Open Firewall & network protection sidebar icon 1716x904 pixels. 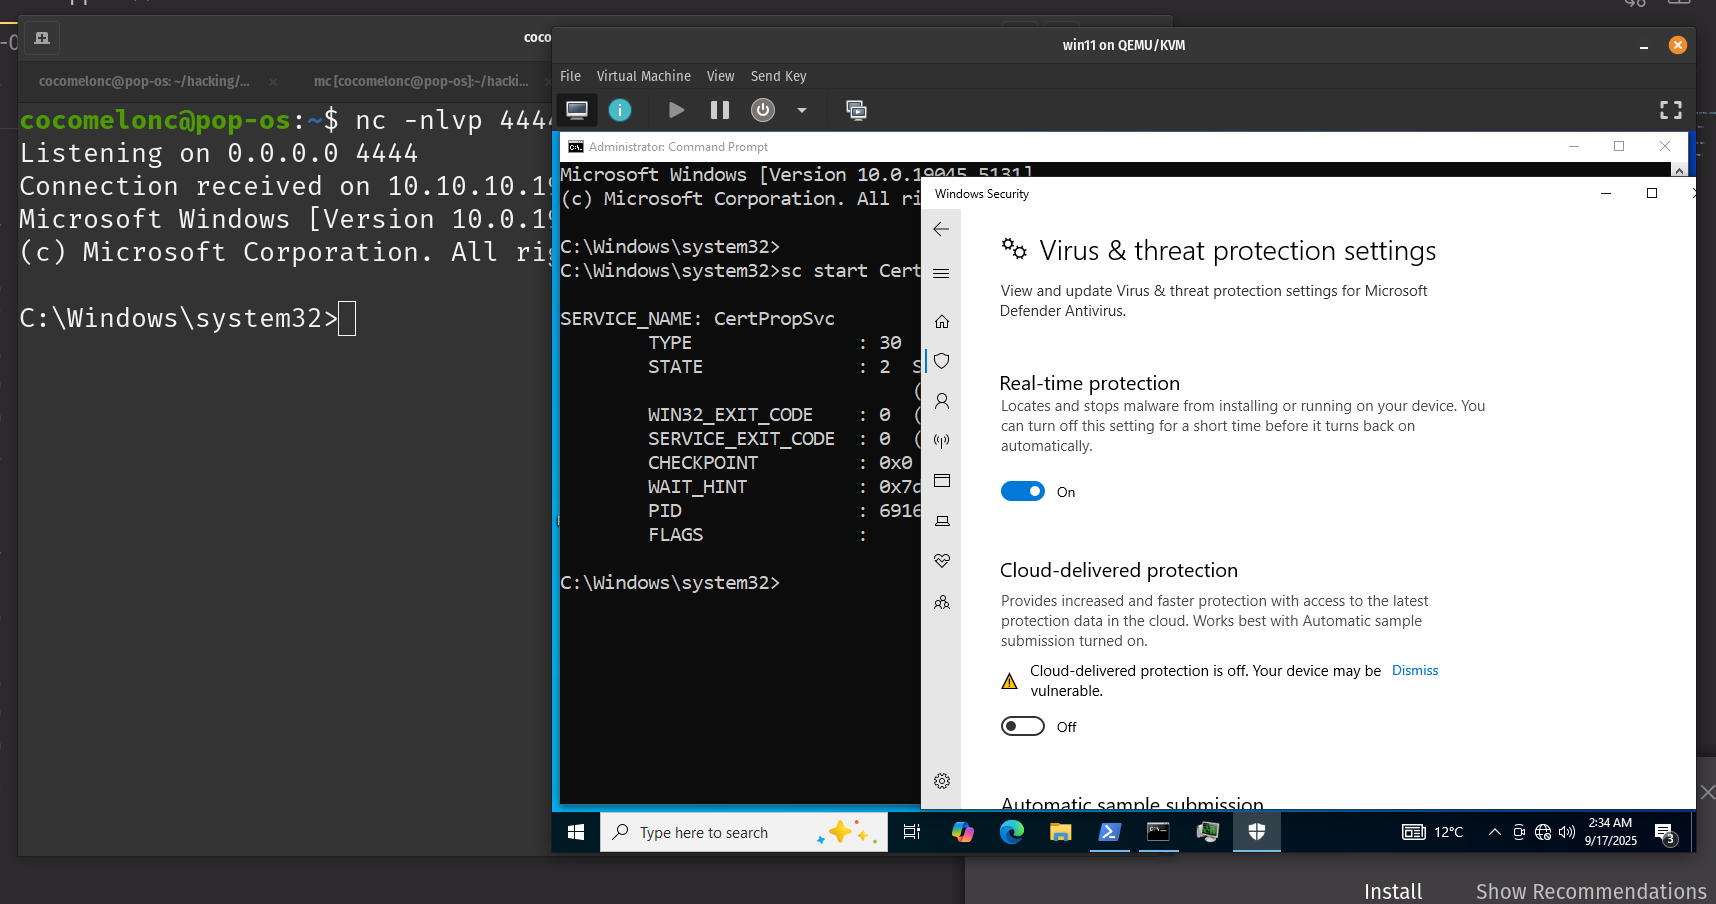941,441
